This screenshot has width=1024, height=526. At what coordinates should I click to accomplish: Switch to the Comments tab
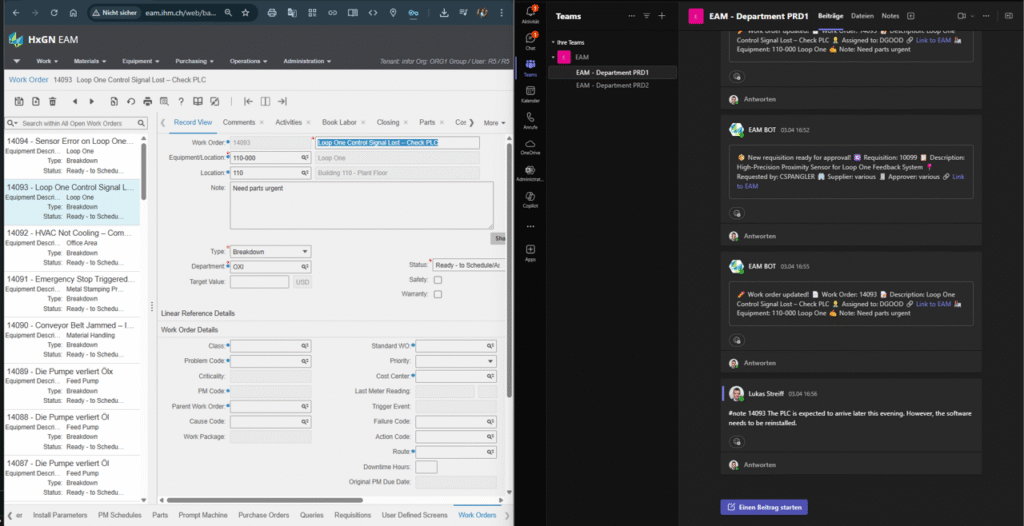pos(239,122)
